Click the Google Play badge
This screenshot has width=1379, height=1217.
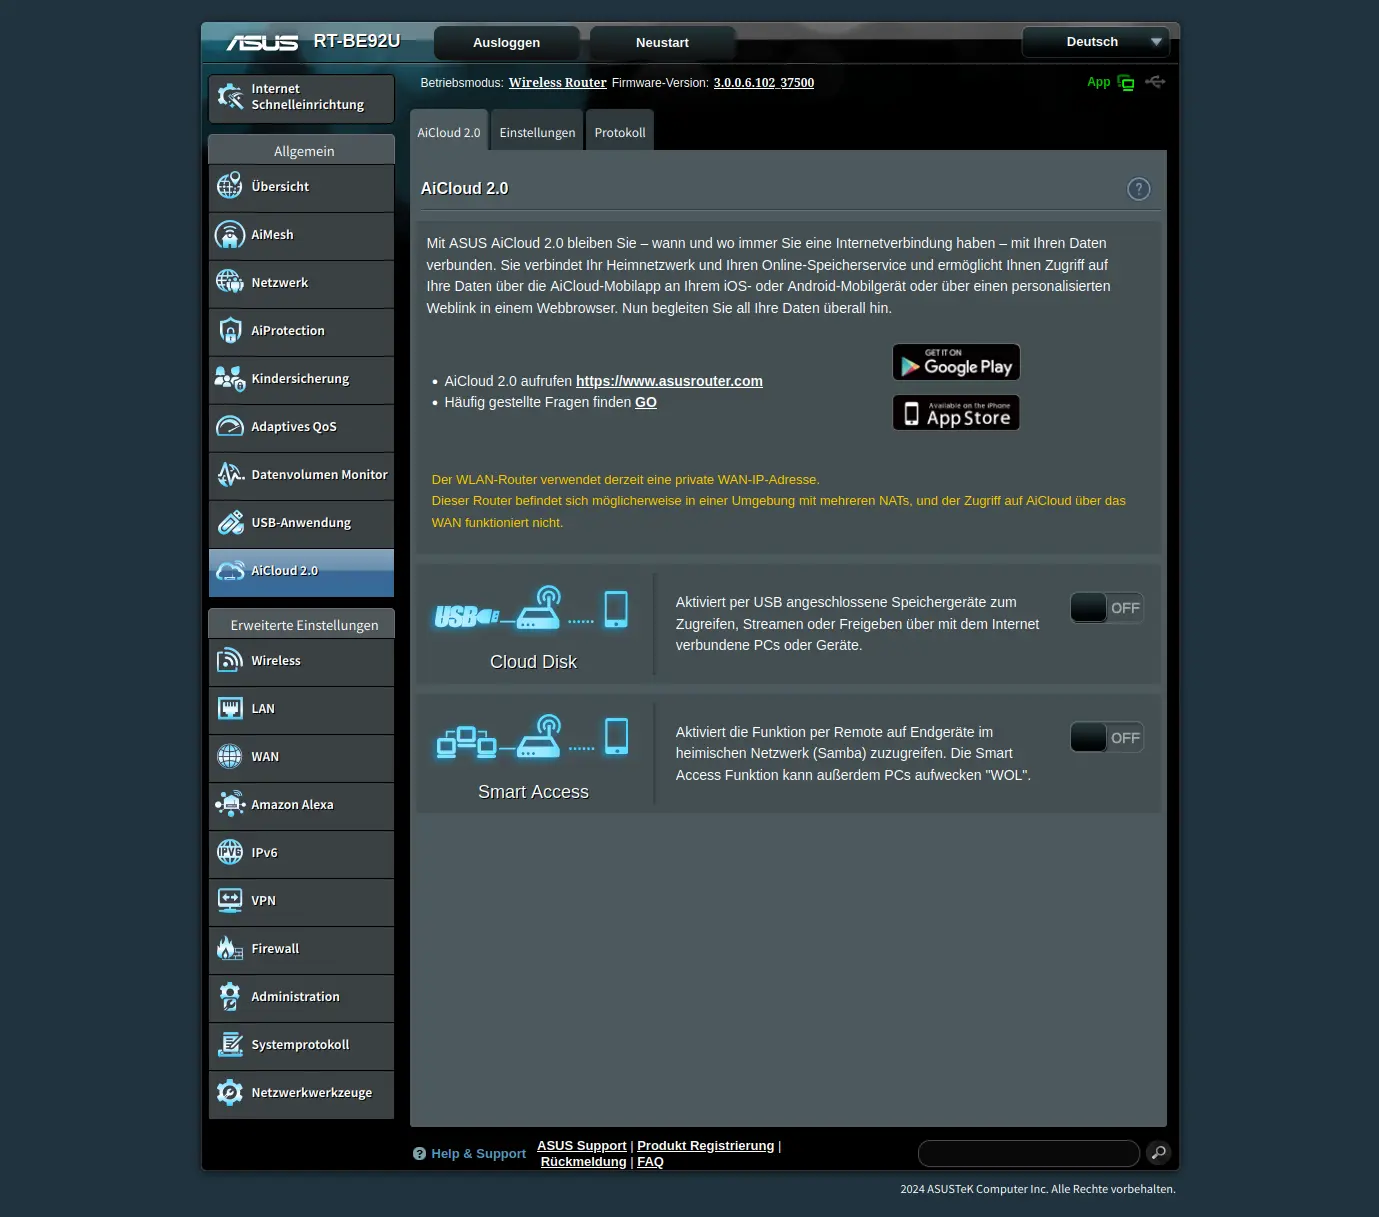(956, 363)
